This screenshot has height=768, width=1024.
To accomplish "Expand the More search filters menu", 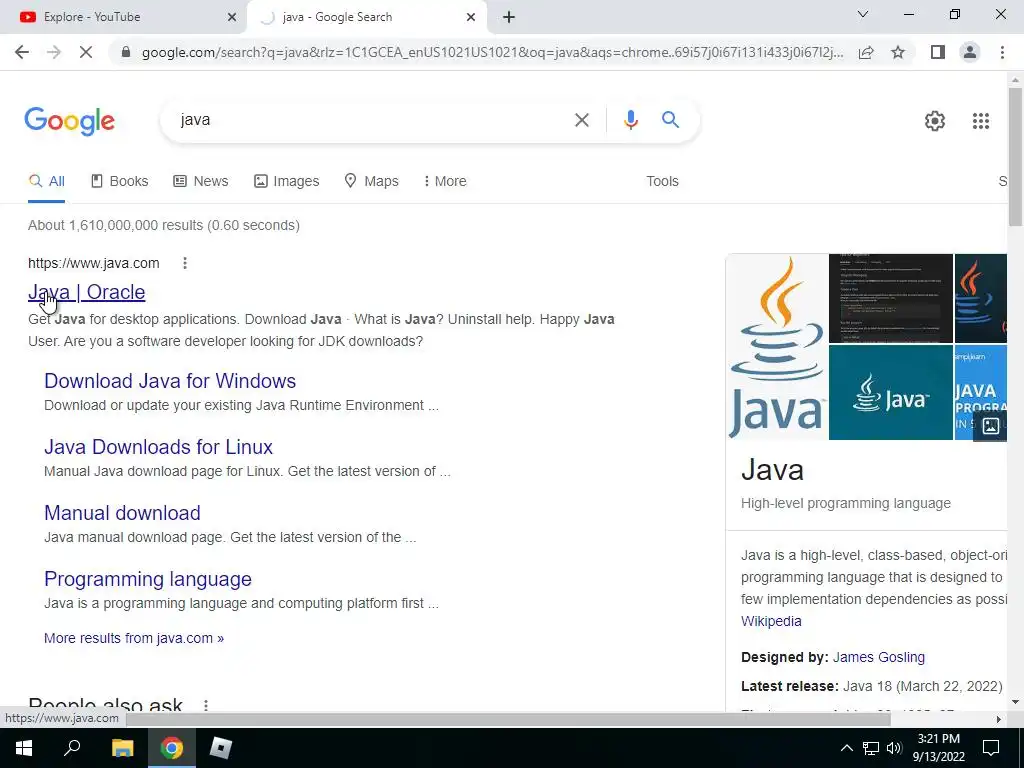I will coord(445,181).
